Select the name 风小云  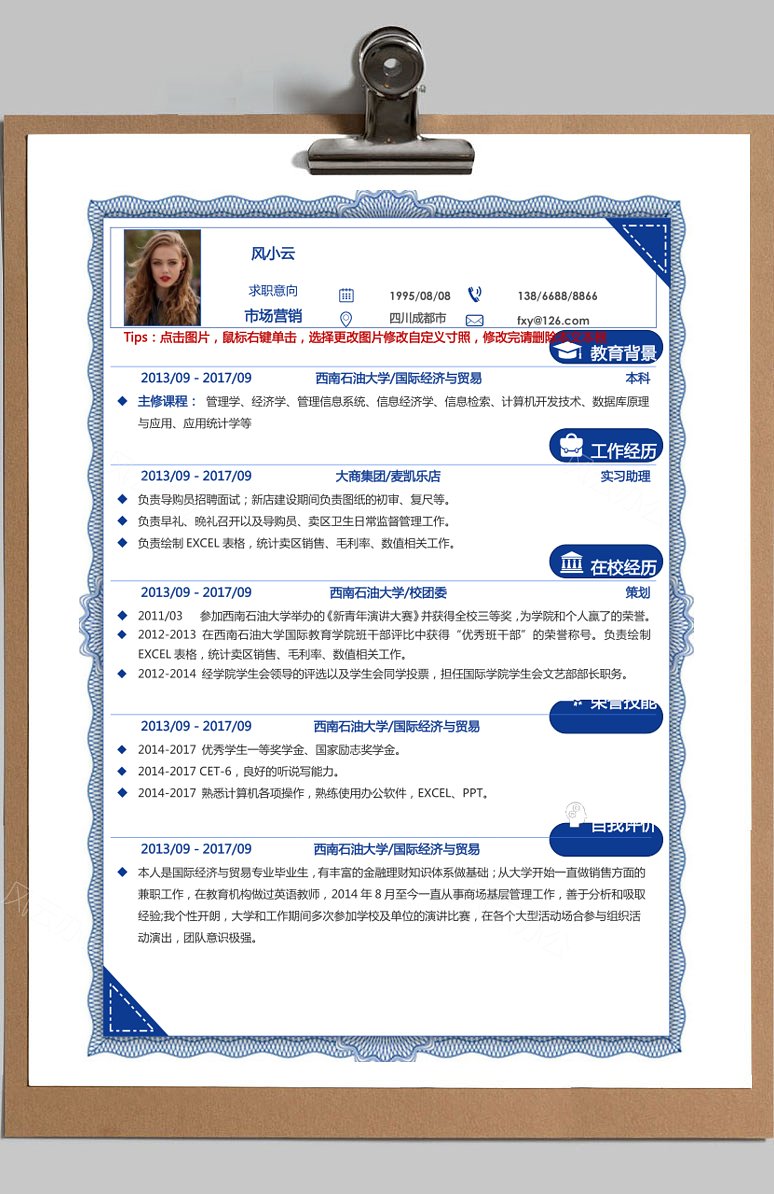[x=273, y=254]
